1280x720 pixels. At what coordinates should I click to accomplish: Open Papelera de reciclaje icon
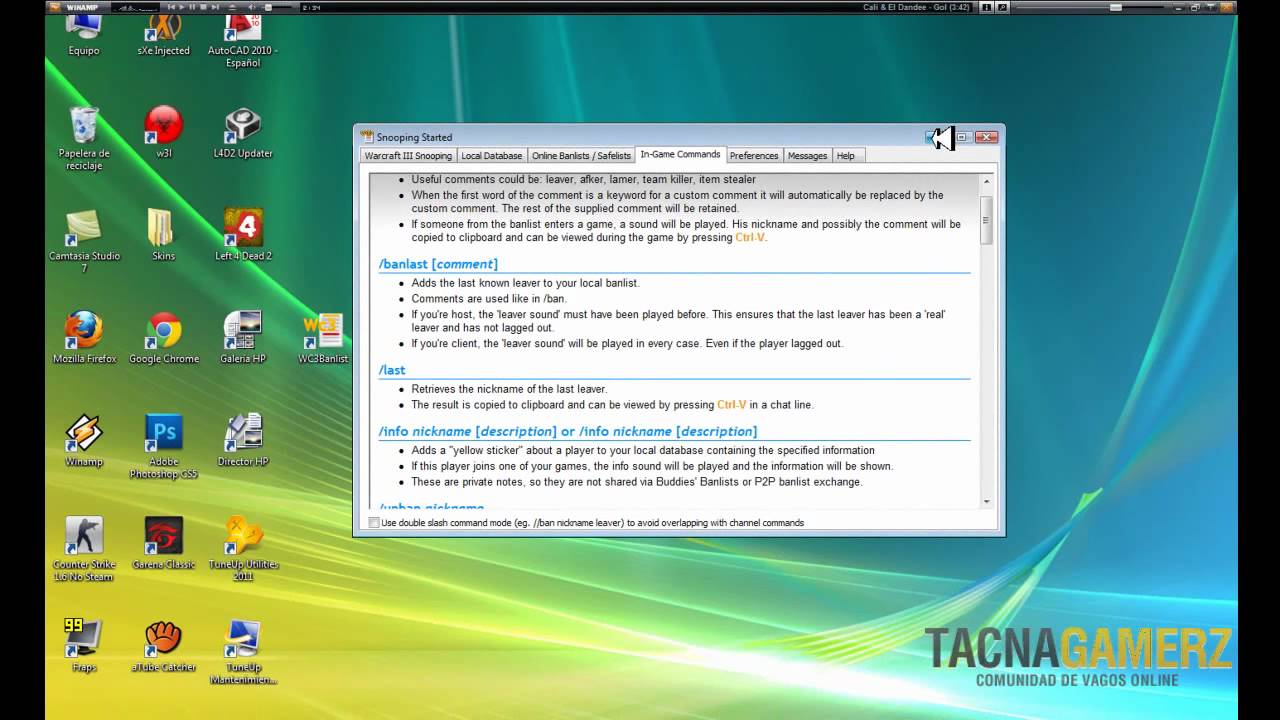tap(84, 138)
